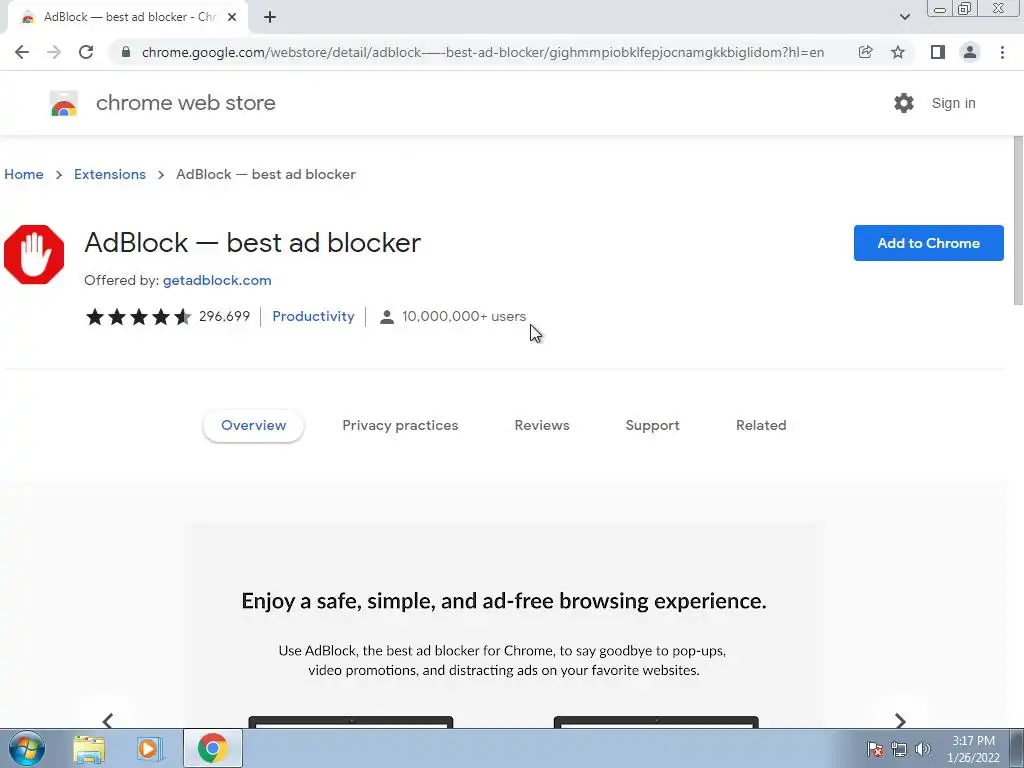Viewport: 1024px width, 768px height.
Task: Show previous screenshot with left arrow
Action: click(x=108, y=720)
